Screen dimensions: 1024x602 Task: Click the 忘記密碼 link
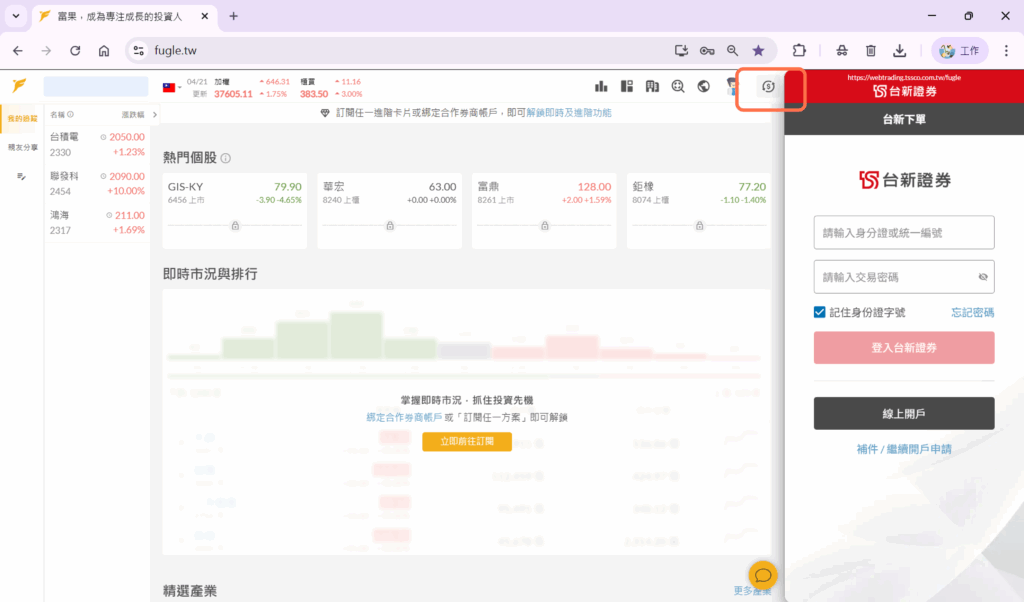[972, 312]
